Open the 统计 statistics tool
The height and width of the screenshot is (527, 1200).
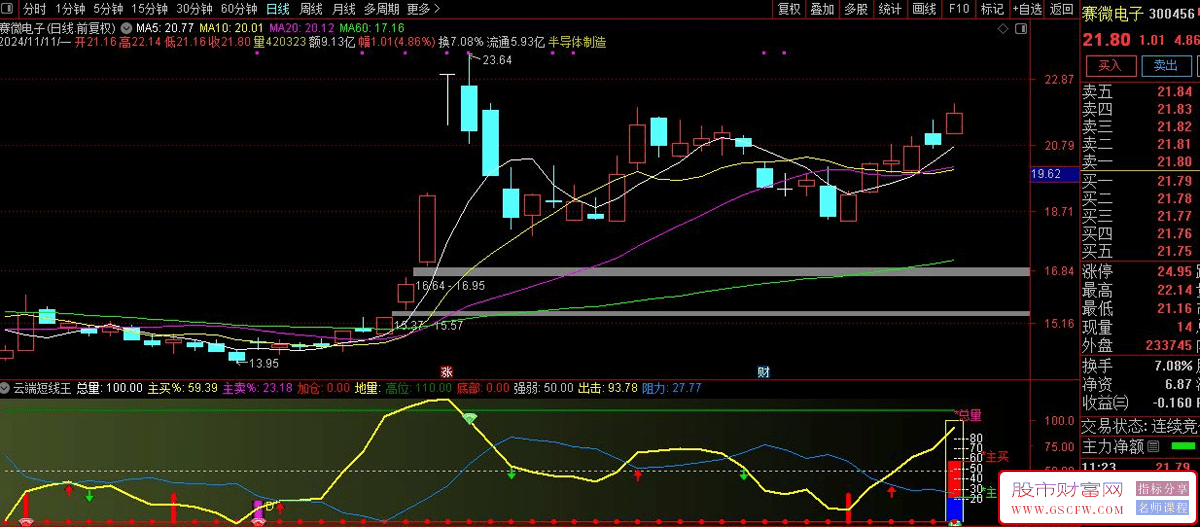(x=890, y=9)
